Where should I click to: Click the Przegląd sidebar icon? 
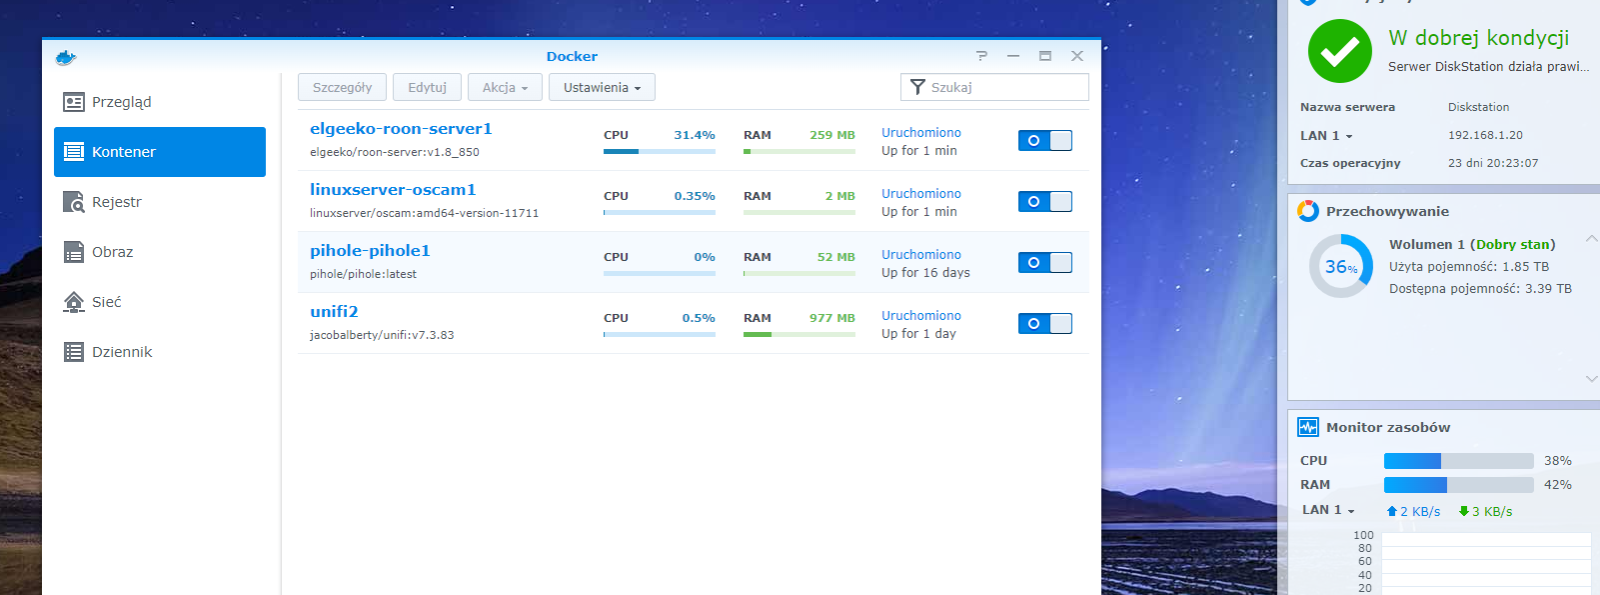[74, 102]
